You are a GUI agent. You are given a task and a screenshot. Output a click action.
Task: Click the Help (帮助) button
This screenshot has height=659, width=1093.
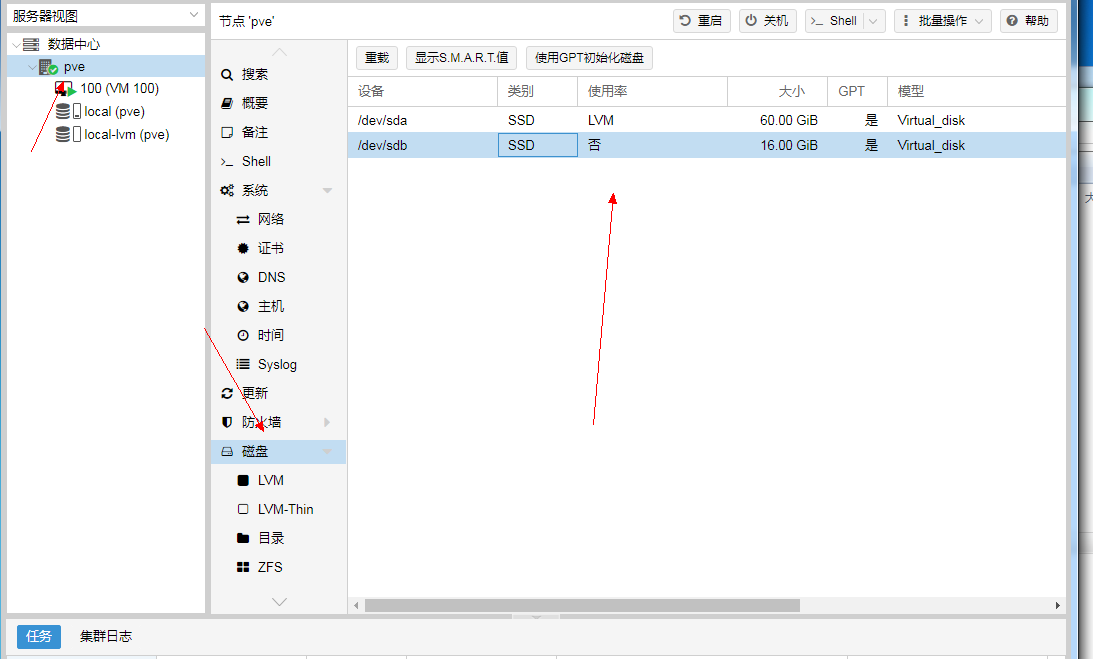[1028, 21]
